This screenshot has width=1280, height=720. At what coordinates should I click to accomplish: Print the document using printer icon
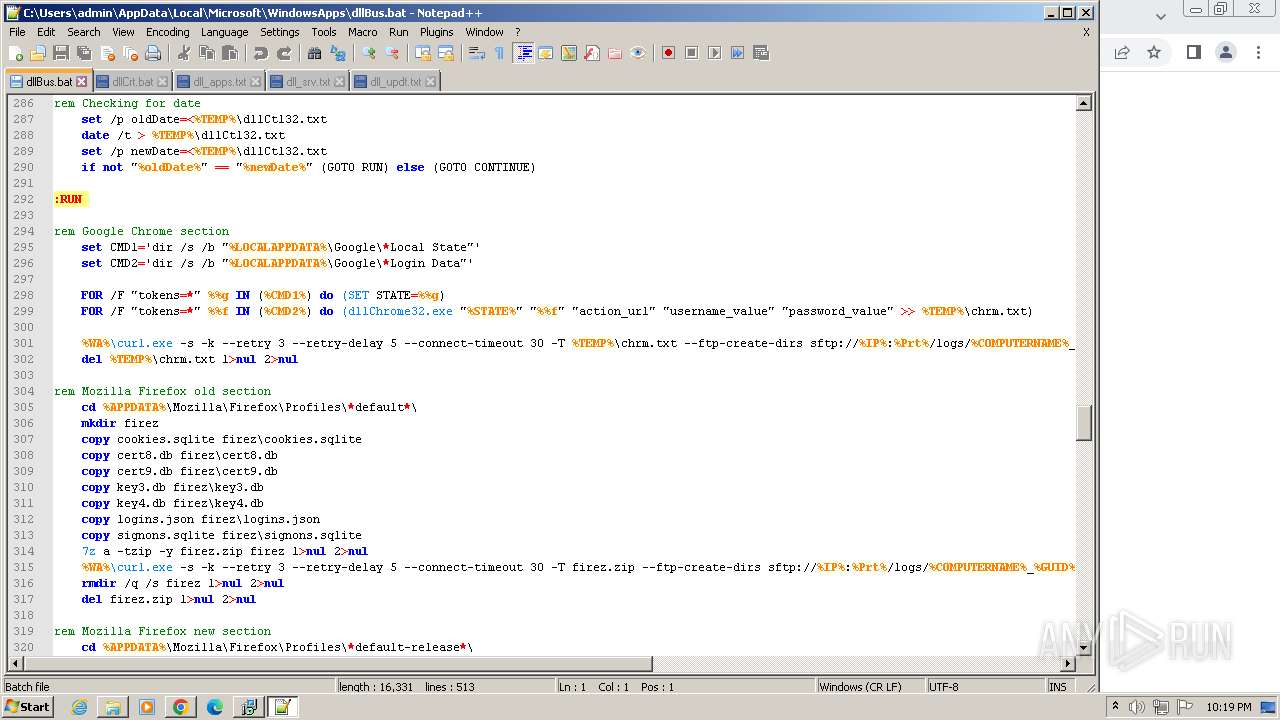153,53
